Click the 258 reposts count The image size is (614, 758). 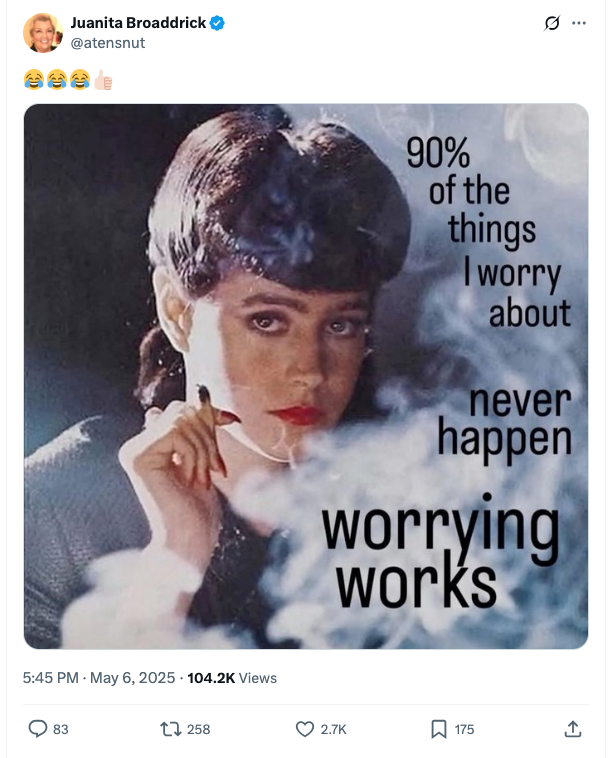199,729
